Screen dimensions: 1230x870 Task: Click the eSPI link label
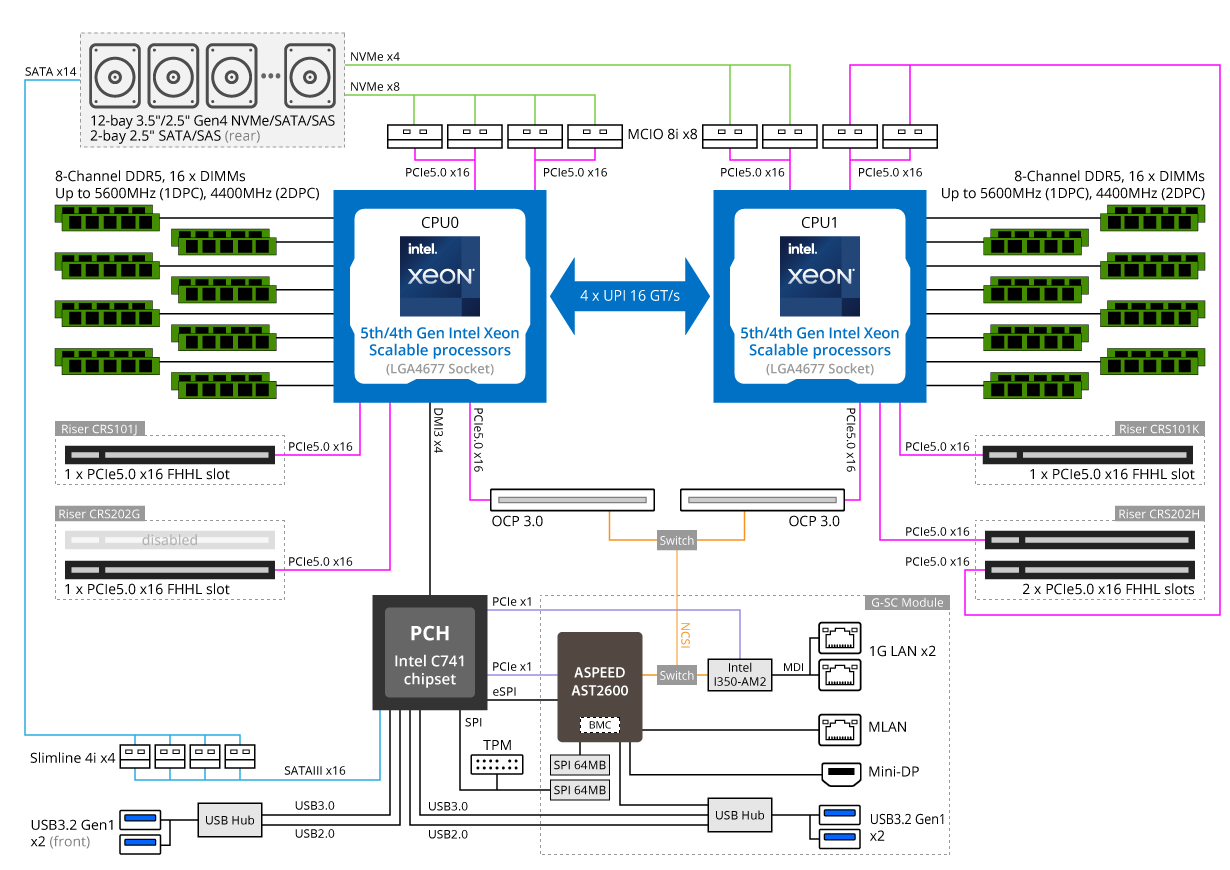tap(506, 690)
